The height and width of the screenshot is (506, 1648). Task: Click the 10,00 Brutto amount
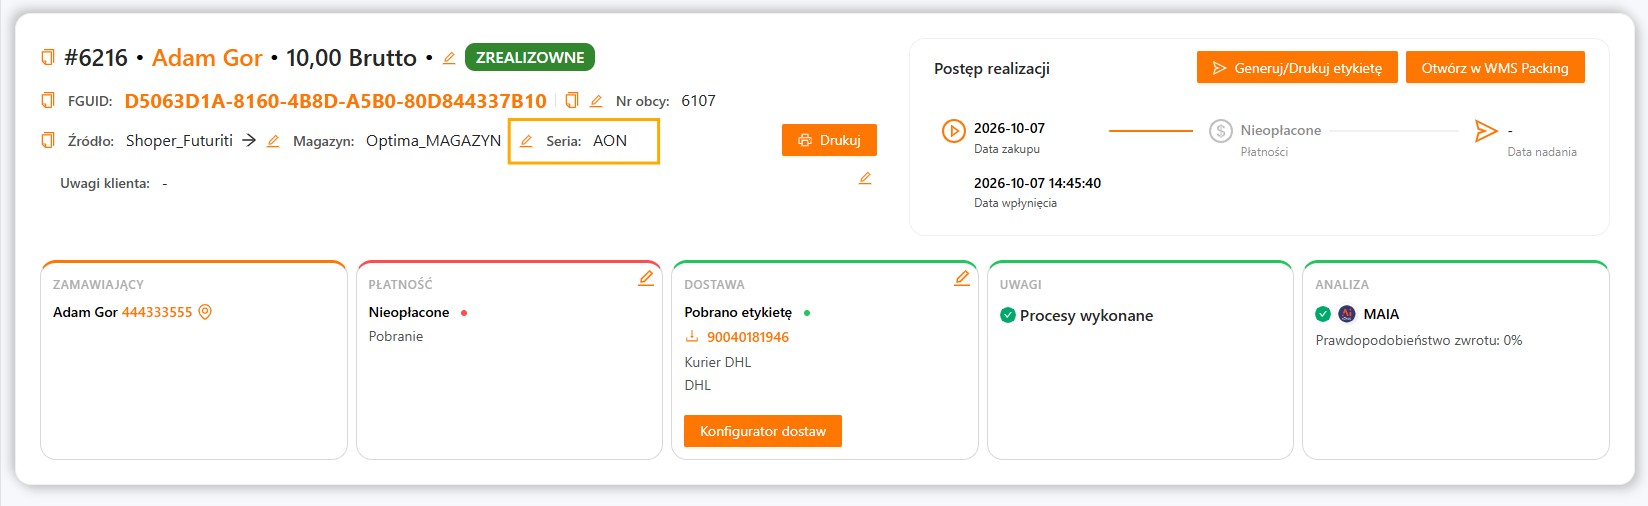(x=351, y=58)
